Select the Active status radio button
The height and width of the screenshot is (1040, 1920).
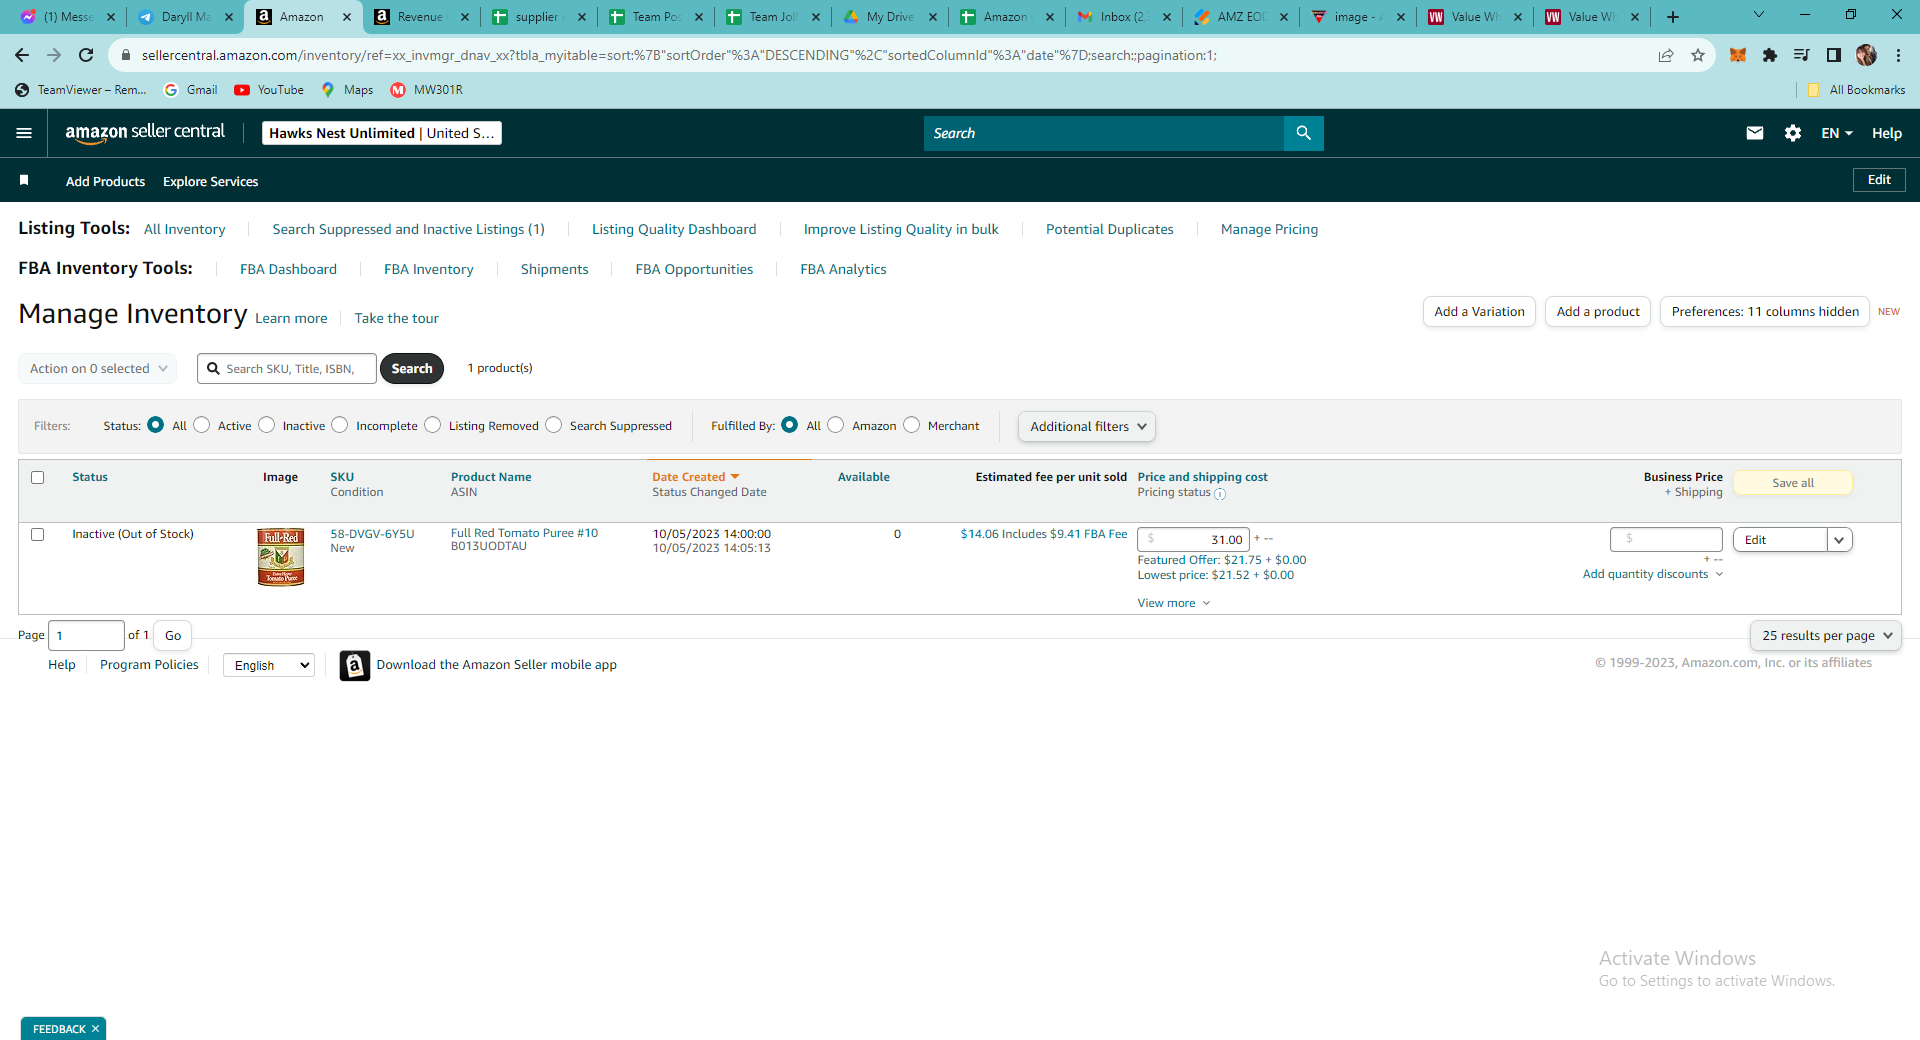pyautogui.click(x=201, y=425)
